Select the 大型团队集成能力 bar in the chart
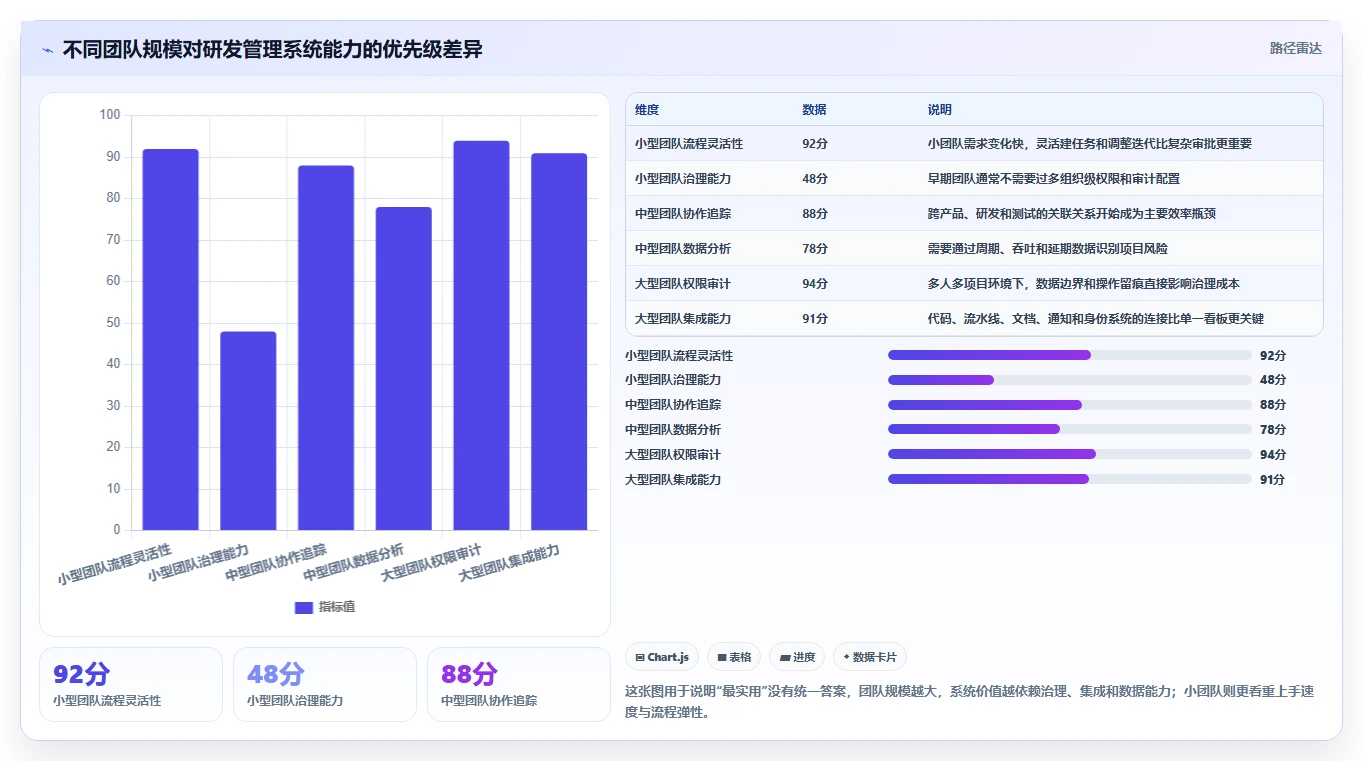Image resolution: width=1363 pixels, height=761 pixels. click(x=559, y=341)
